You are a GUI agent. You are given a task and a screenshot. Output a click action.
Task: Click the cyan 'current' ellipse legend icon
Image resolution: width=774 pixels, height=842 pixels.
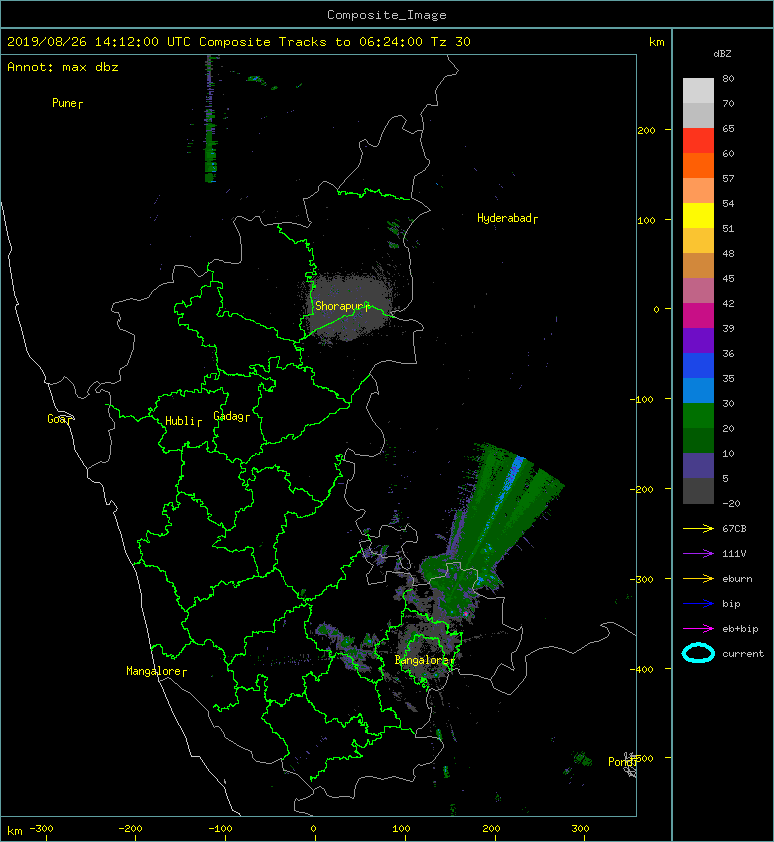(x=698, y=653)
